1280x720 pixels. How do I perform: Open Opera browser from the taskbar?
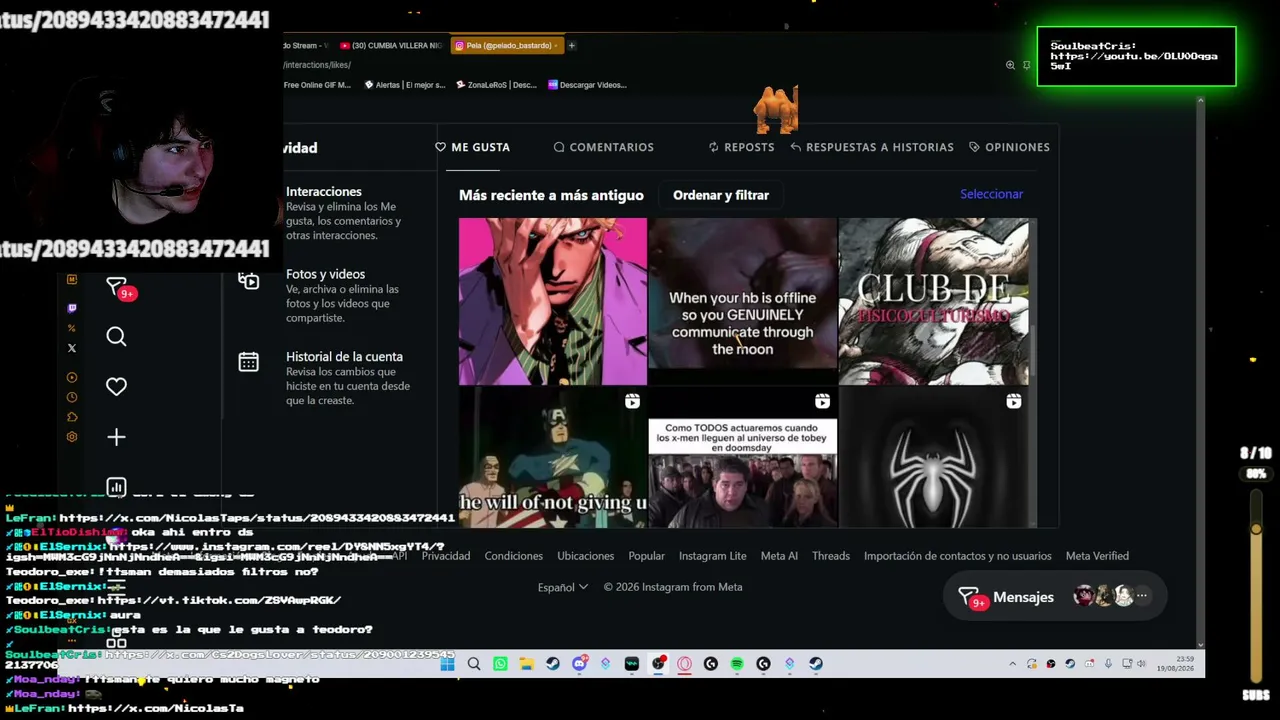(685, 663)
